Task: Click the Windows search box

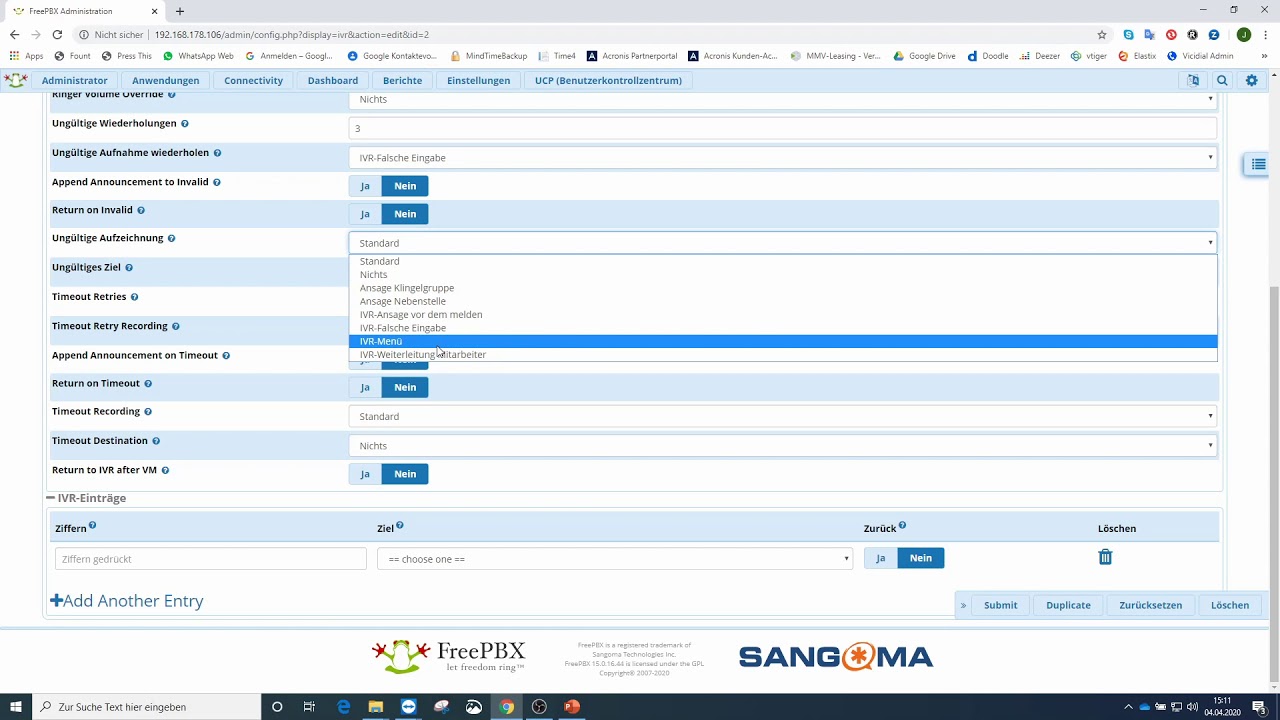Action: tap(148, 706)
